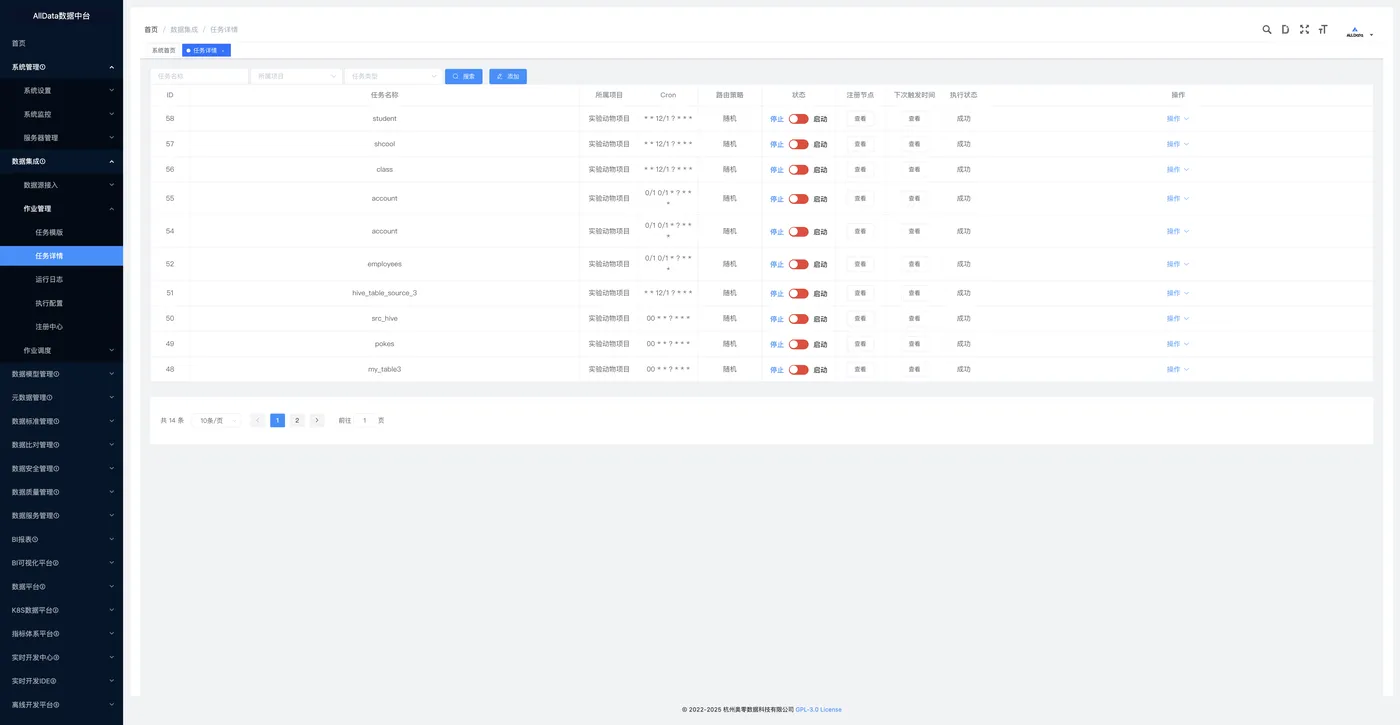Expand 系统设置 in the sidebar
Screen dimensions: 1400x725
click(61, 90)
